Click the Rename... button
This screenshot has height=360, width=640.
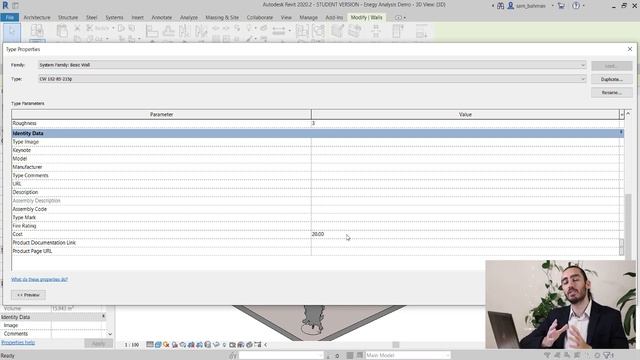(611, 93)
